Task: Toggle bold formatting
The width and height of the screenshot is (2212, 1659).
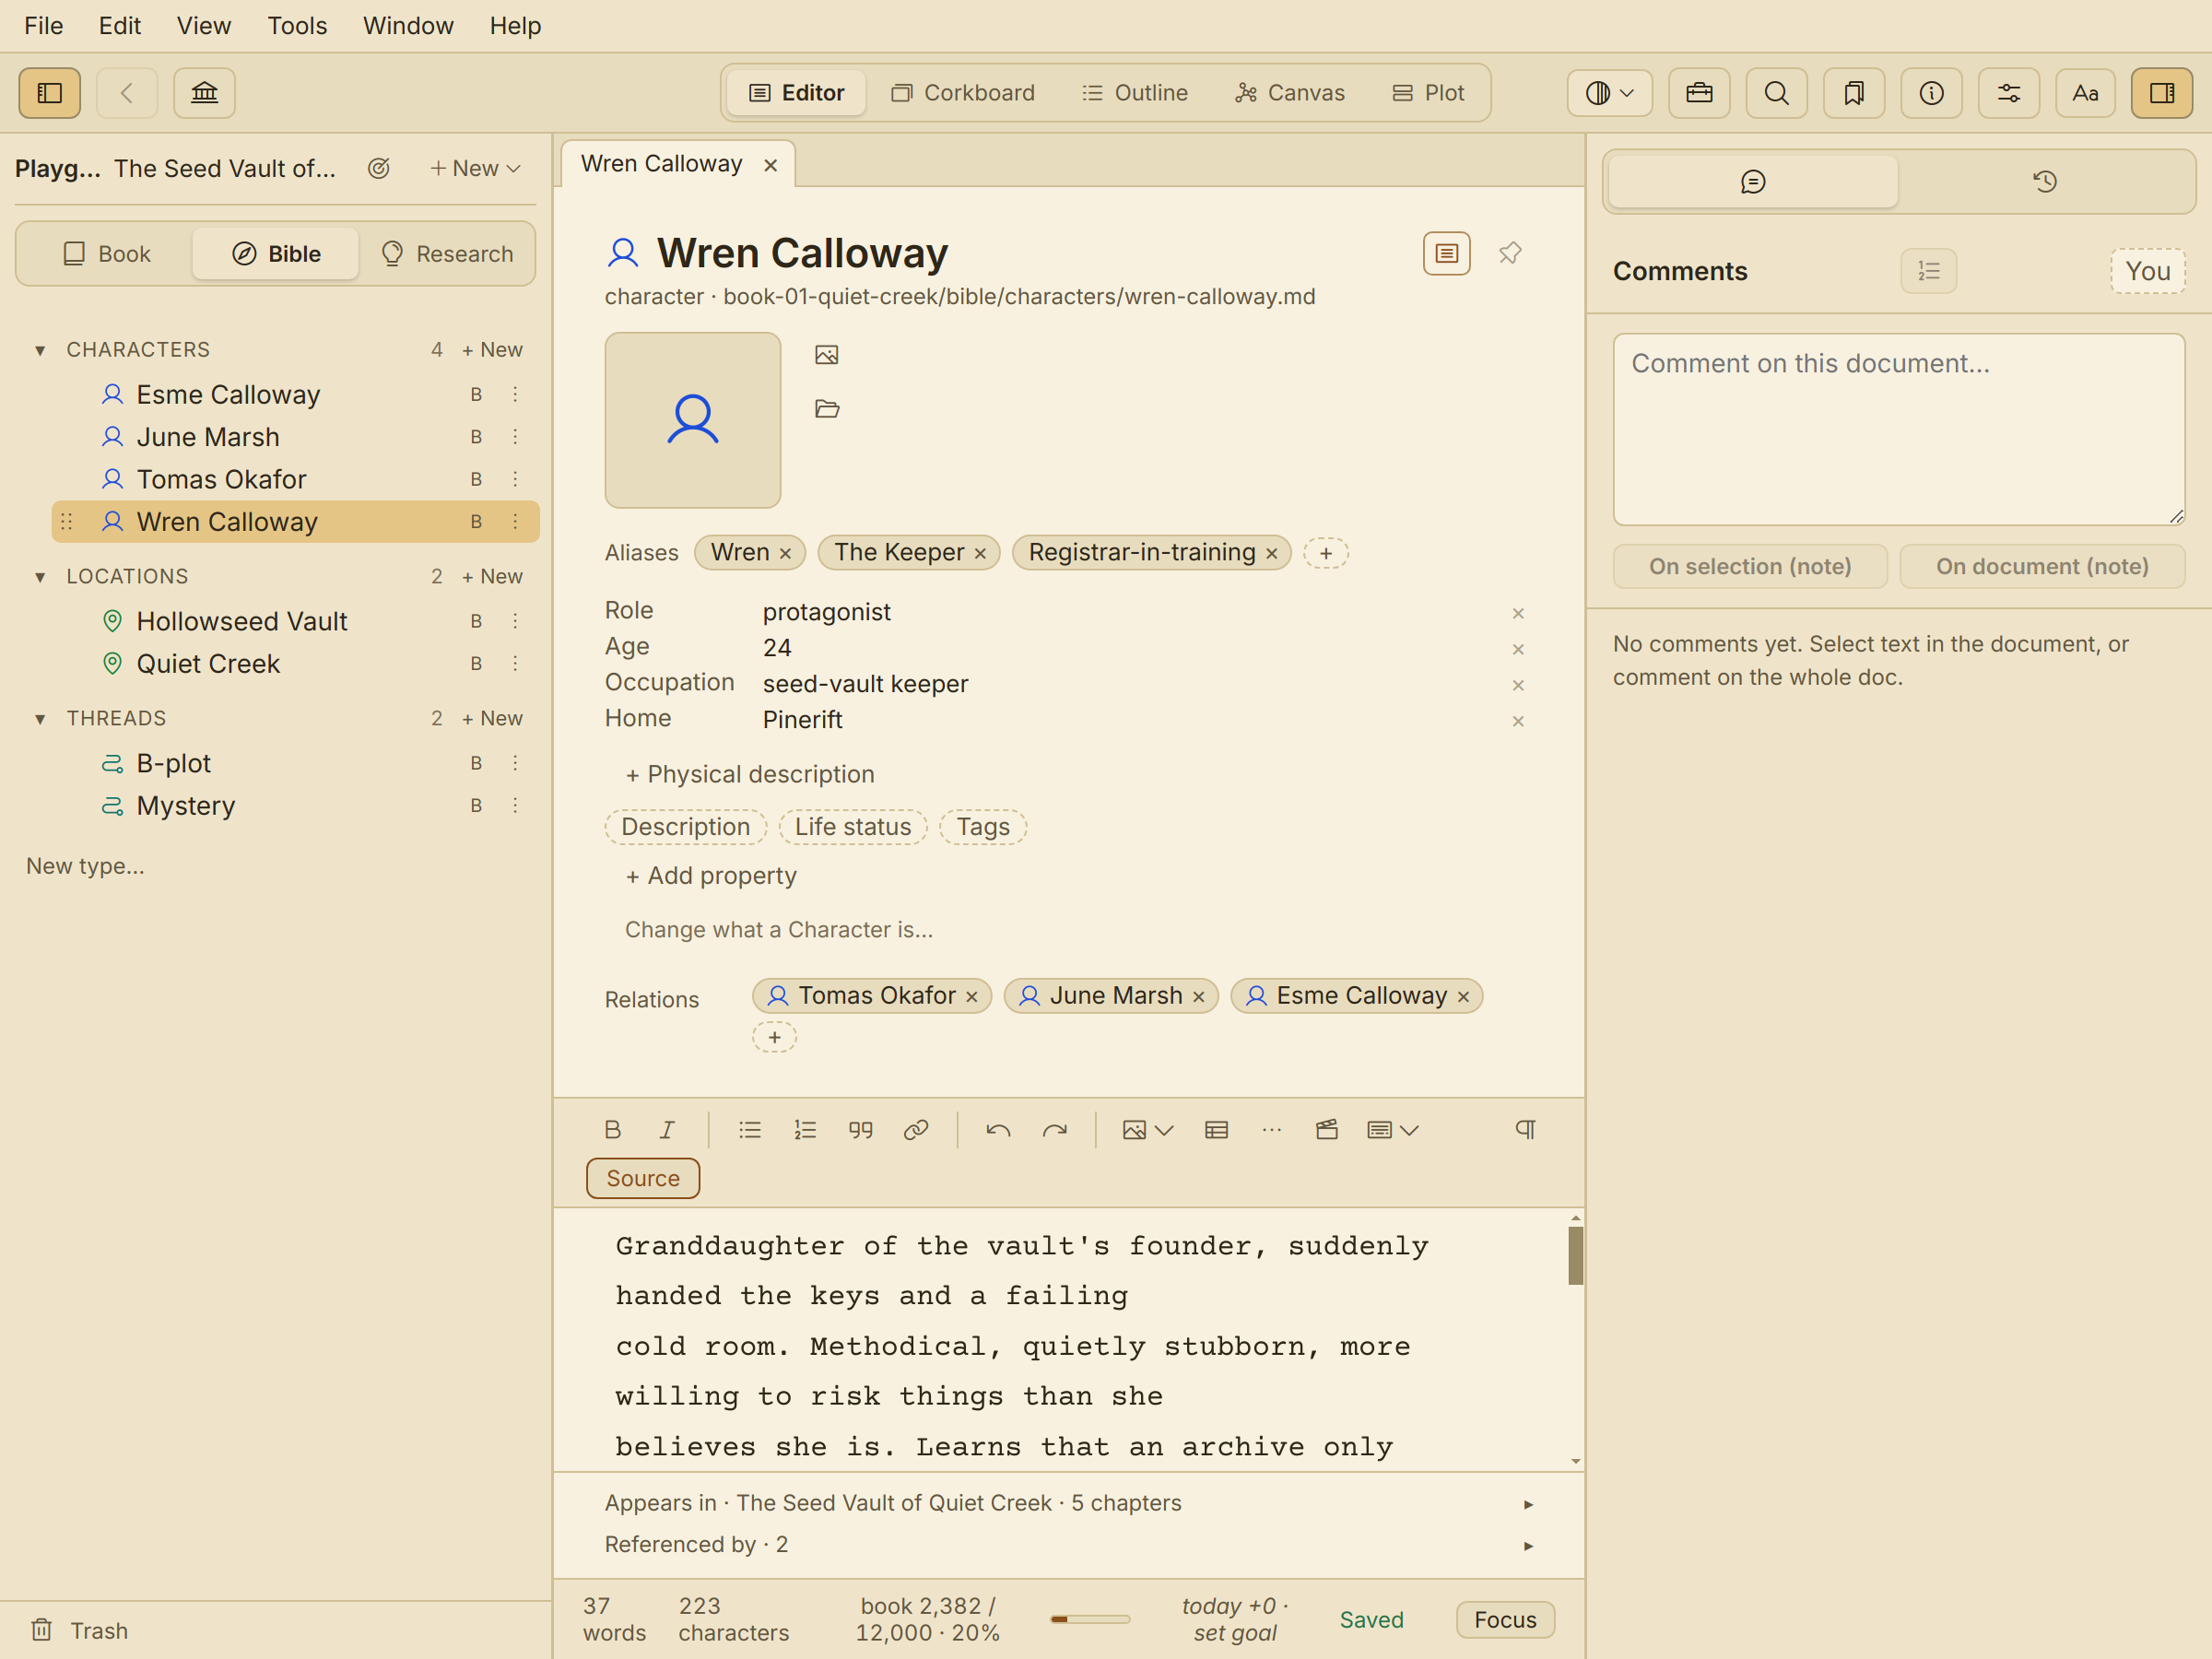Action: [613, 1130]
